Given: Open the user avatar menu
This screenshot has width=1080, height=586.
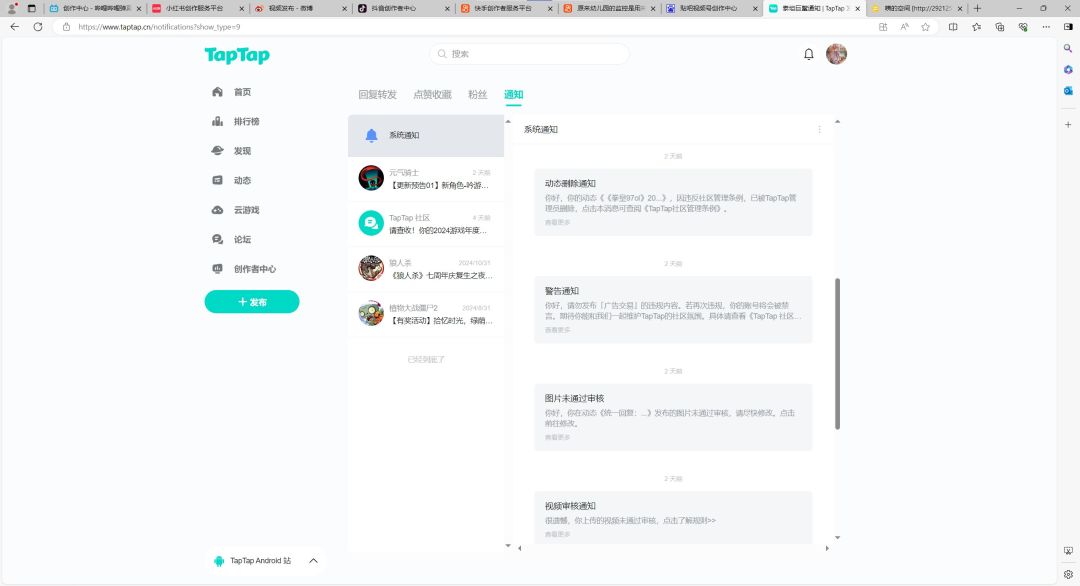Looking at the screenshot, I should pyautogui.click(x=836, y=54).
